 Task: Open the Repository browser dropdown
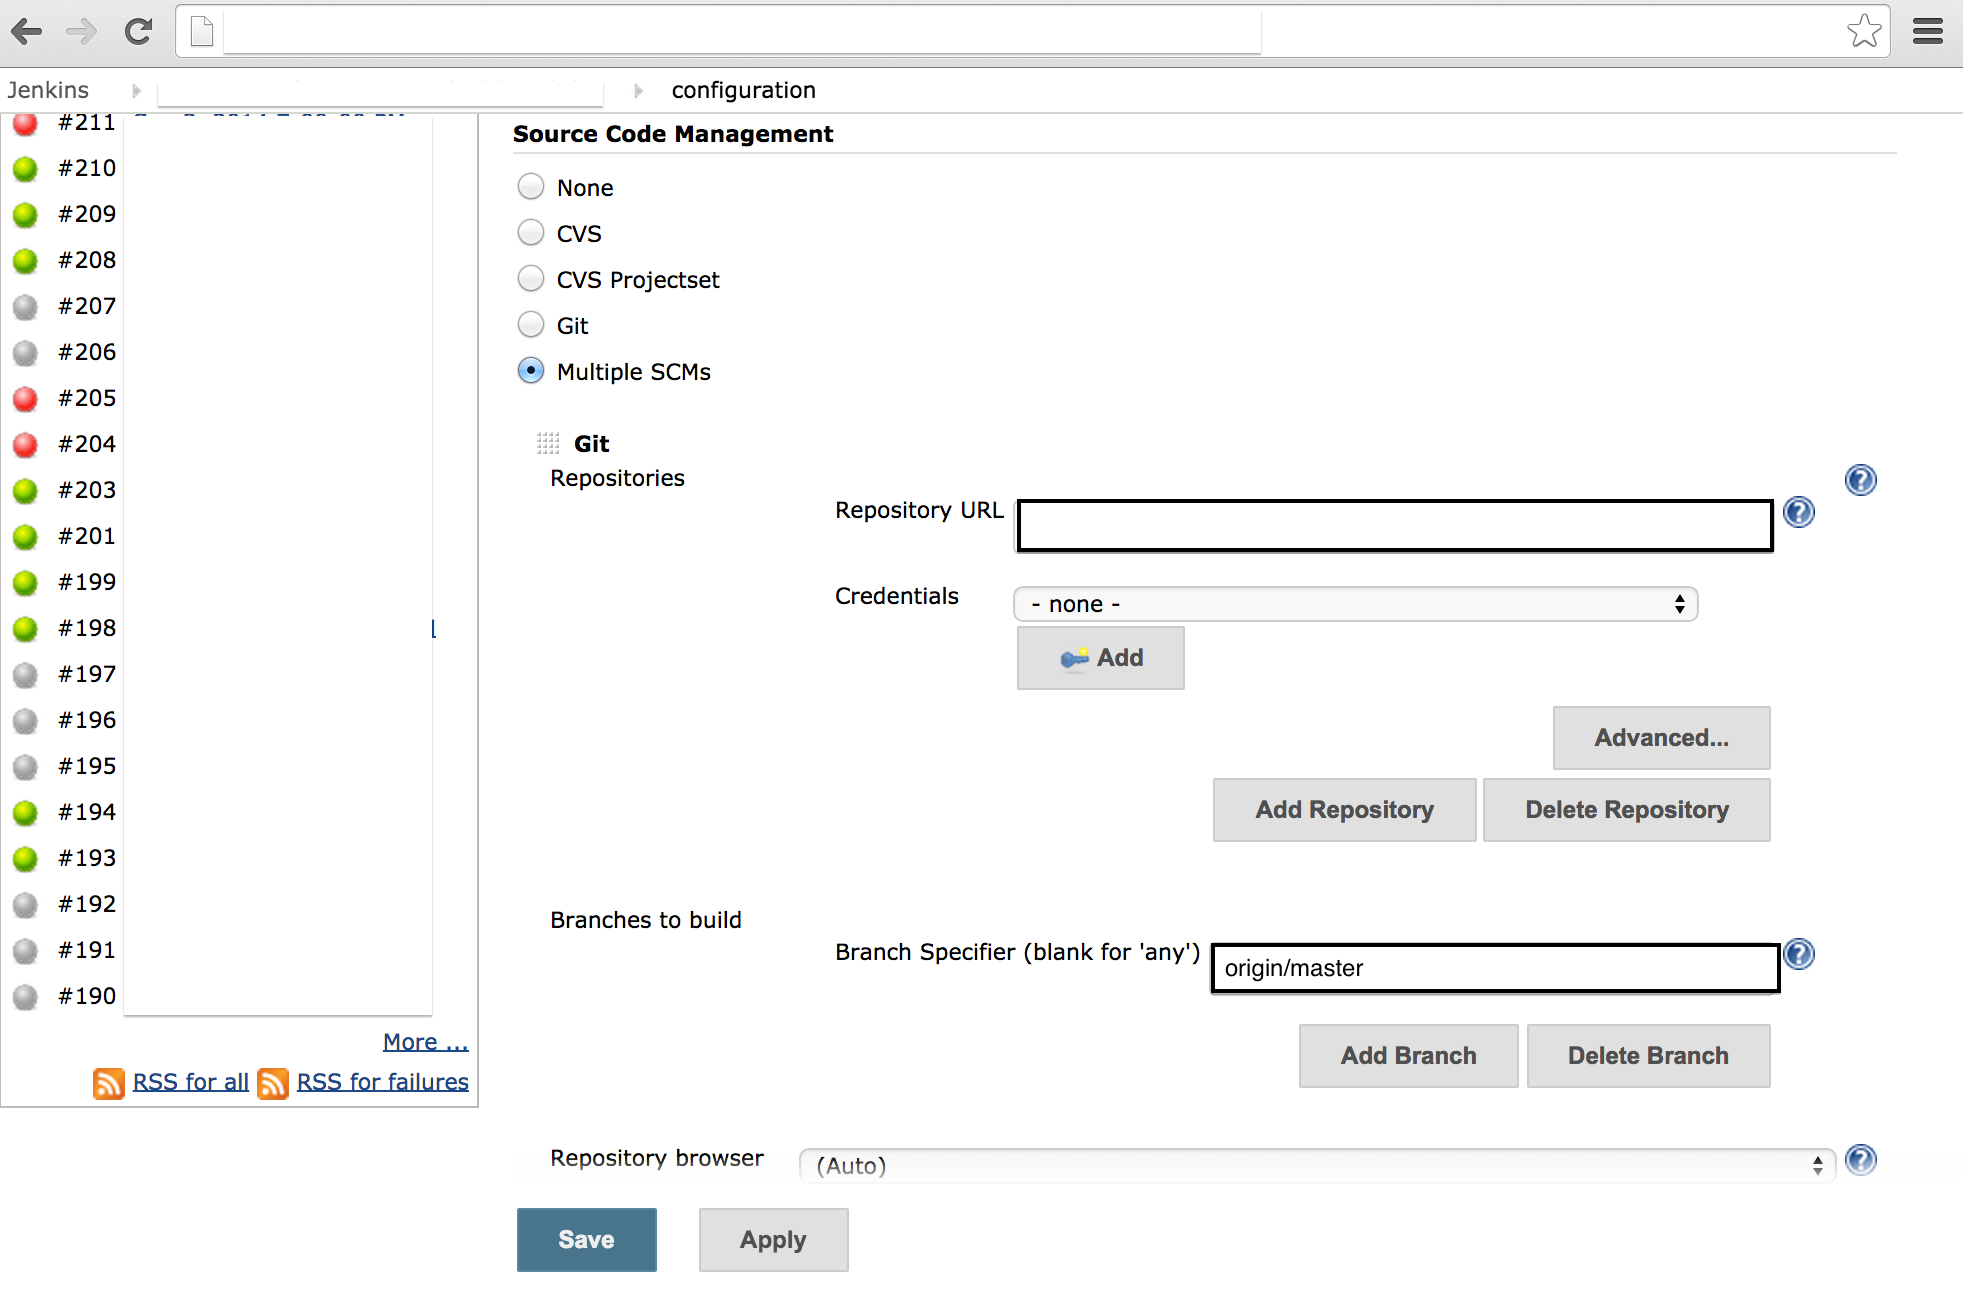(1316, 1166)
